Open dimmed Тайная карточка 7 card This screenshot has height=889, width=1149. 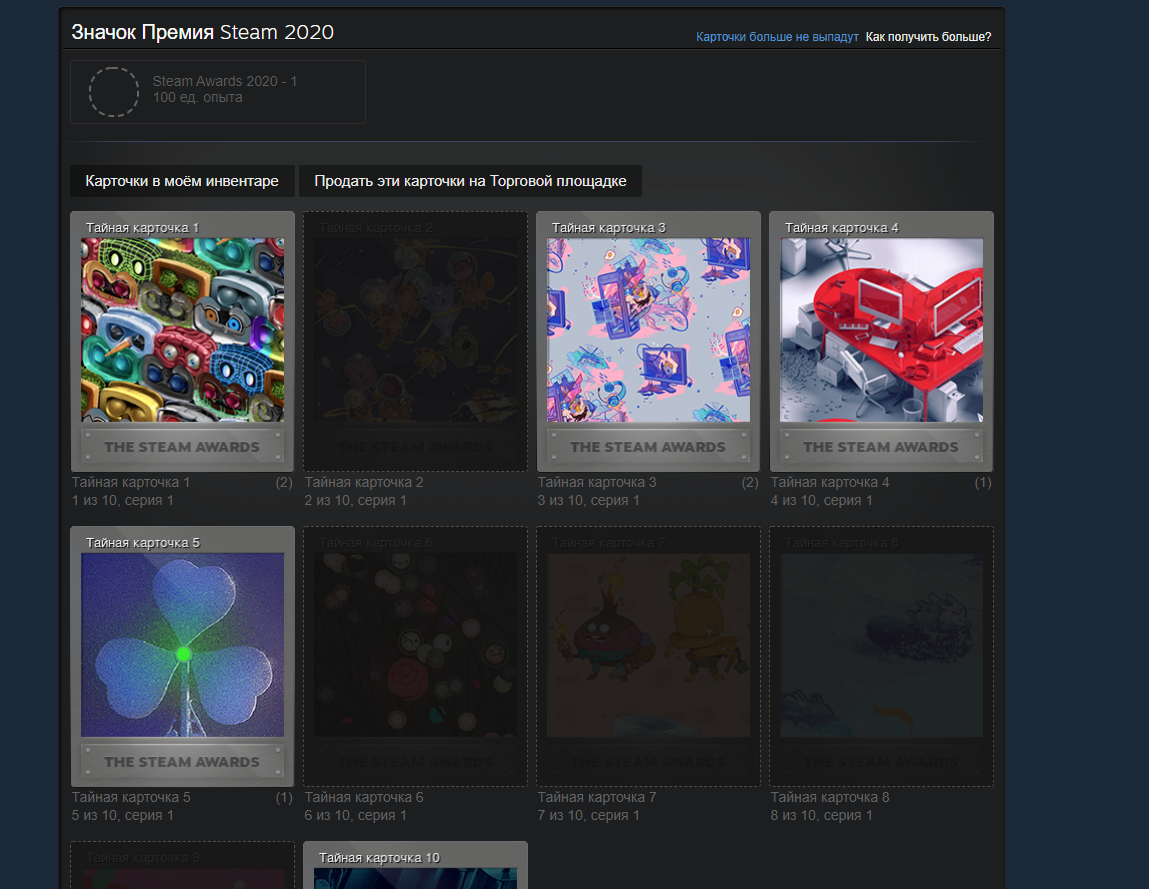click(x=649, y=657)
